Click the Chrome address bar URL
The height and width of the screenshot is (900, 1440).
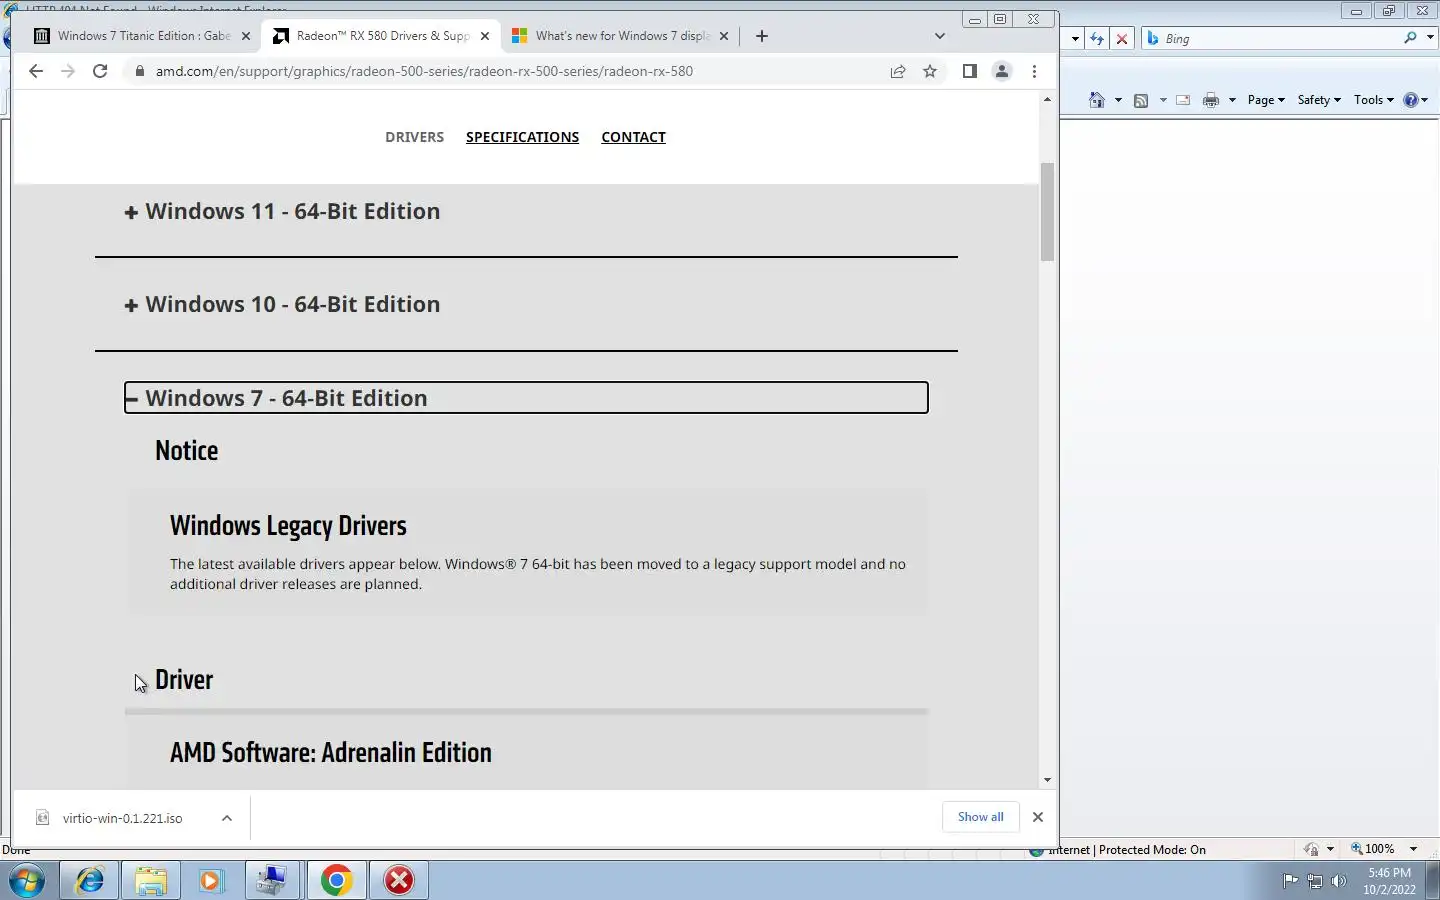(x=424, y=71)
